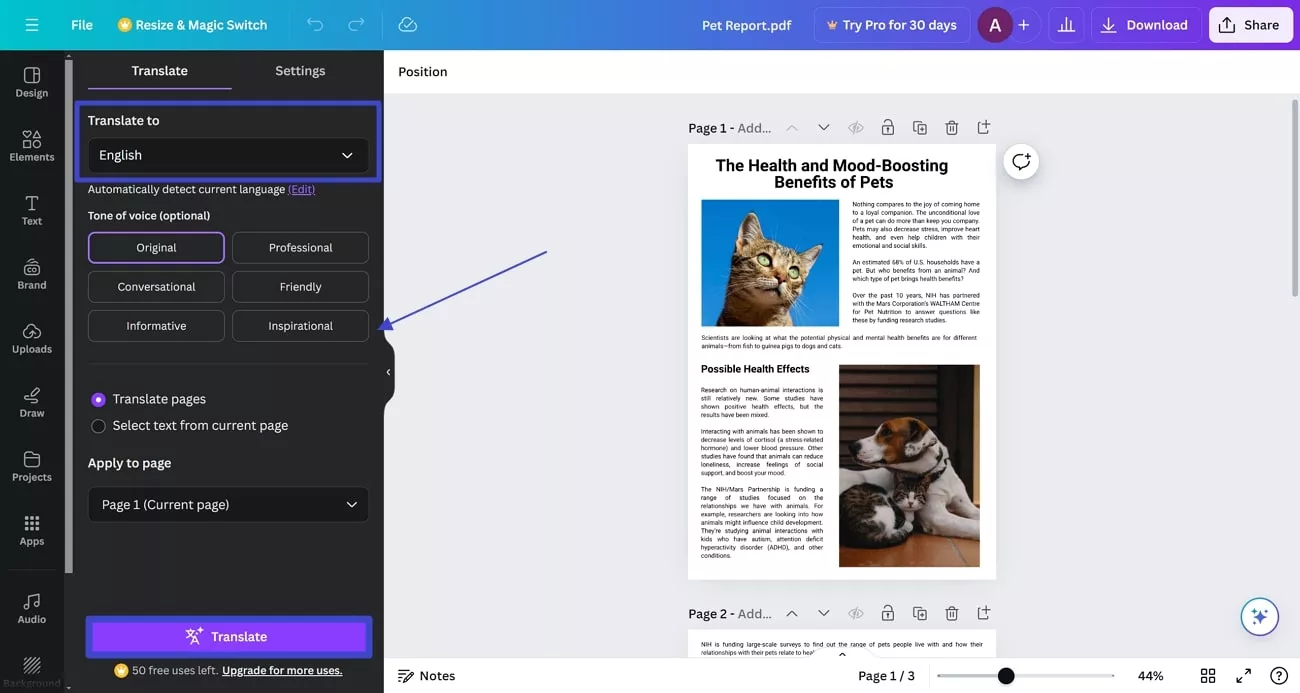Duplicate page 1 using the copy icon
Viewport: 1300px width, 693px height.
919,127
